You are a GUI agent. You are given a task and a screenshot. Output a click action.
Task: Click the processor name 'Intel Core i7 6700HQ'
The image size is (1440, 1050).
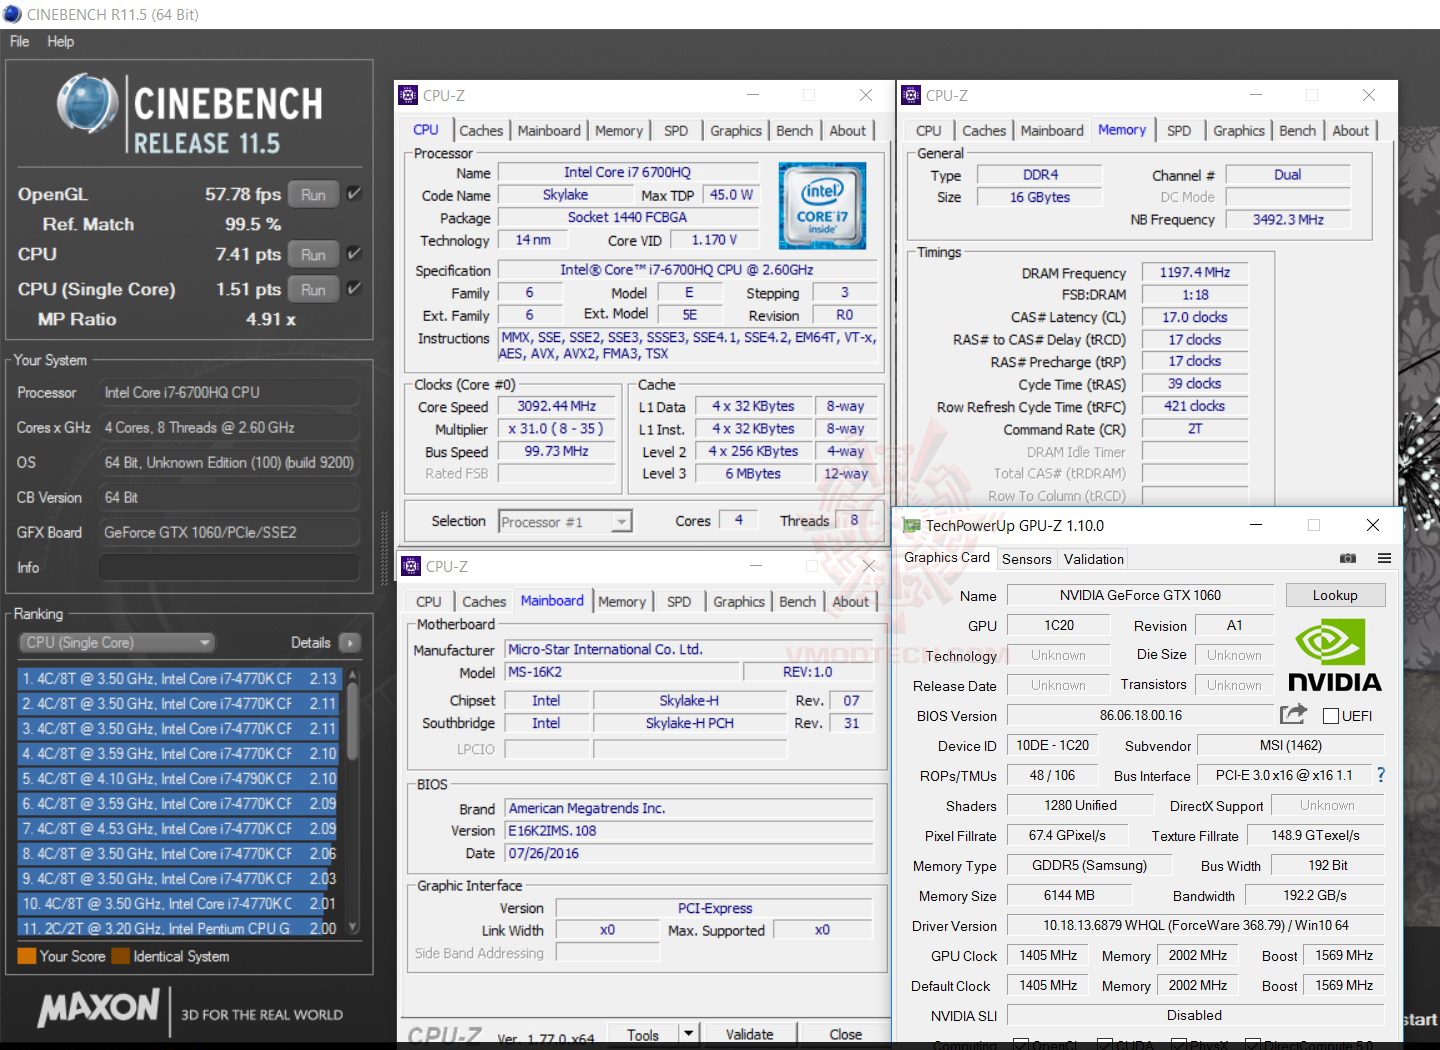[x=627, y=172]
